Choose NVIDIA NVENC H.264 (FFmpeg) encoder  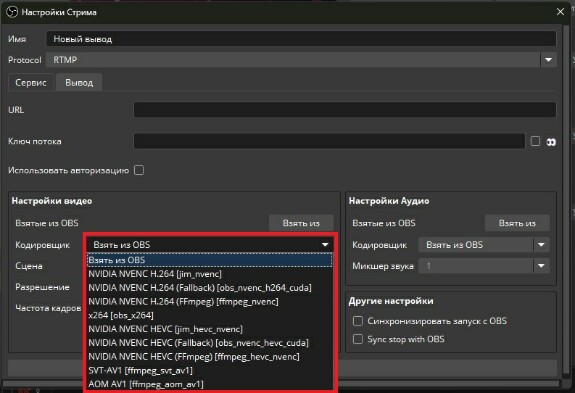(x=210, y=301)
